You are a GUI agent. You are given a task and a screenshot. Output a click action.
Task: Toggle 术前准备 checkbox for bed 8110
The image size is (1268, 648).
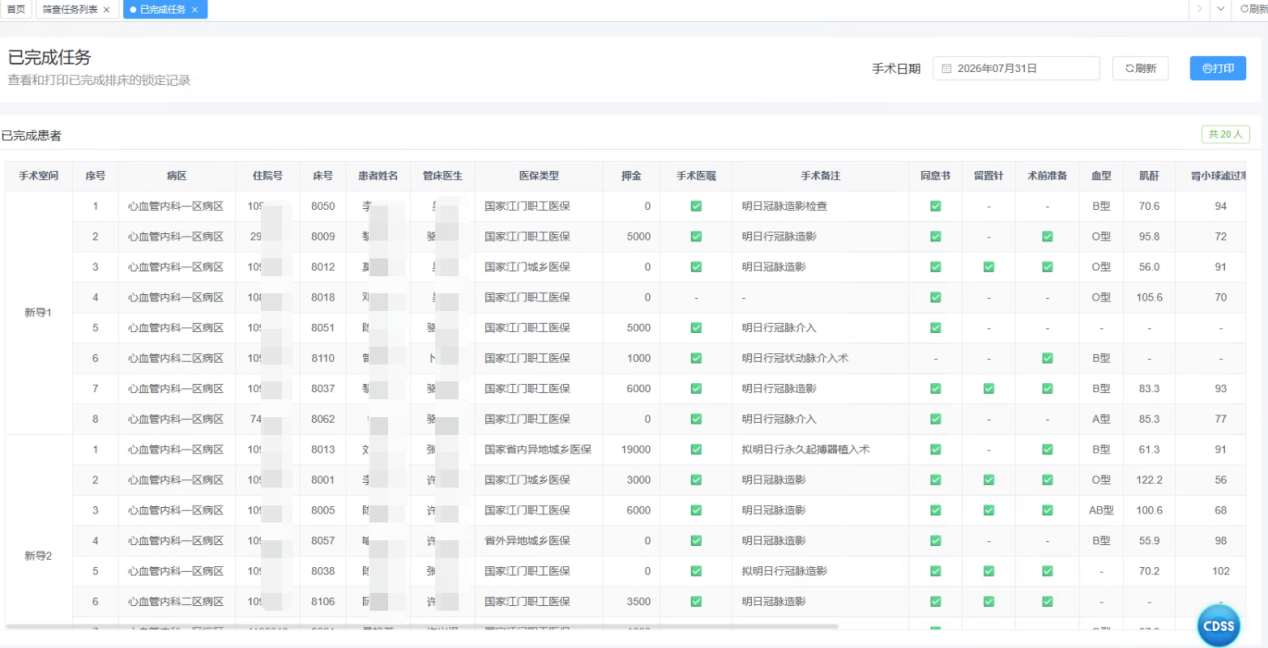coord(1047,358)
